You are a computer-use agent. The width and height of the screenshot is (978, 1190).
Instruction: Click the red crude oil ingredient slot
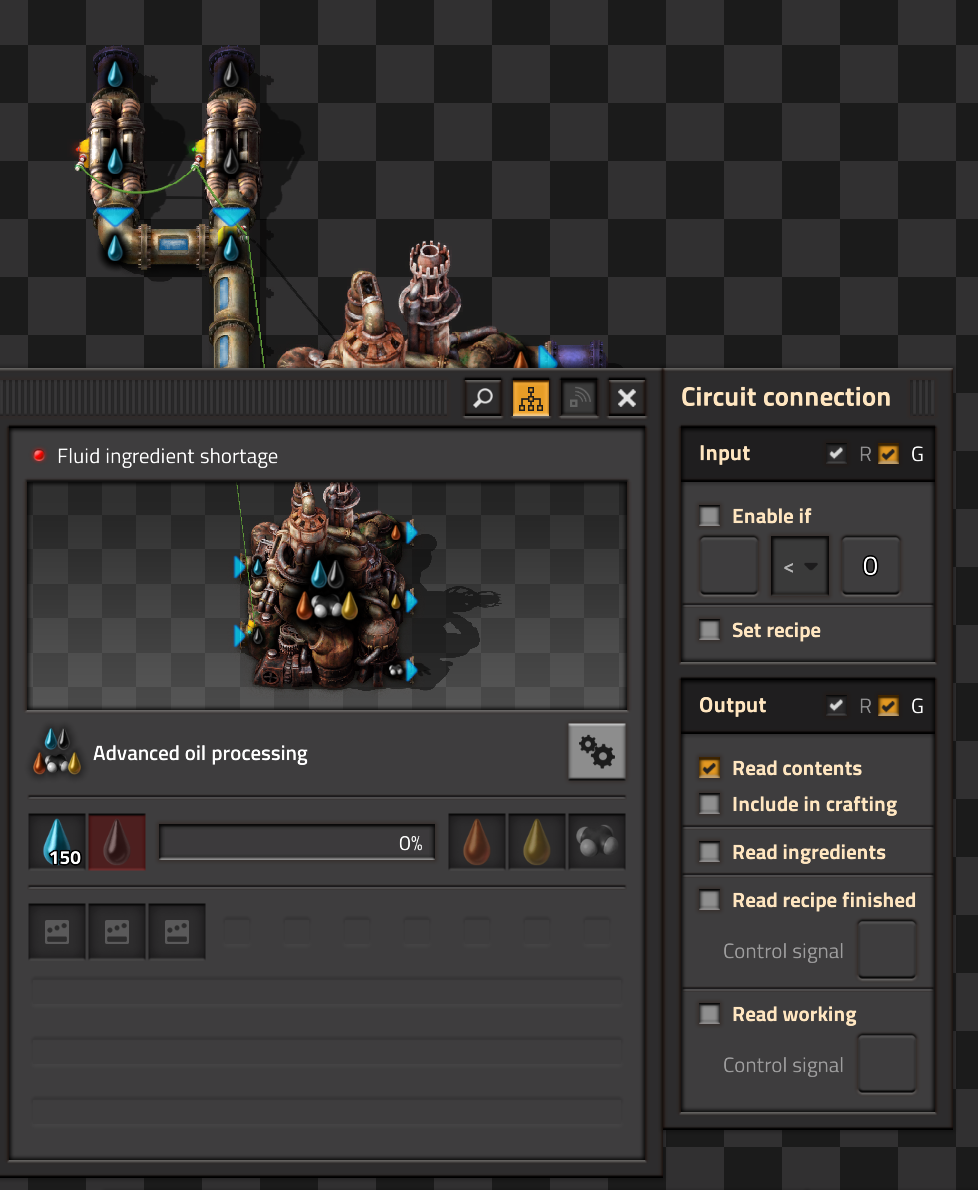tap(117, 842)
